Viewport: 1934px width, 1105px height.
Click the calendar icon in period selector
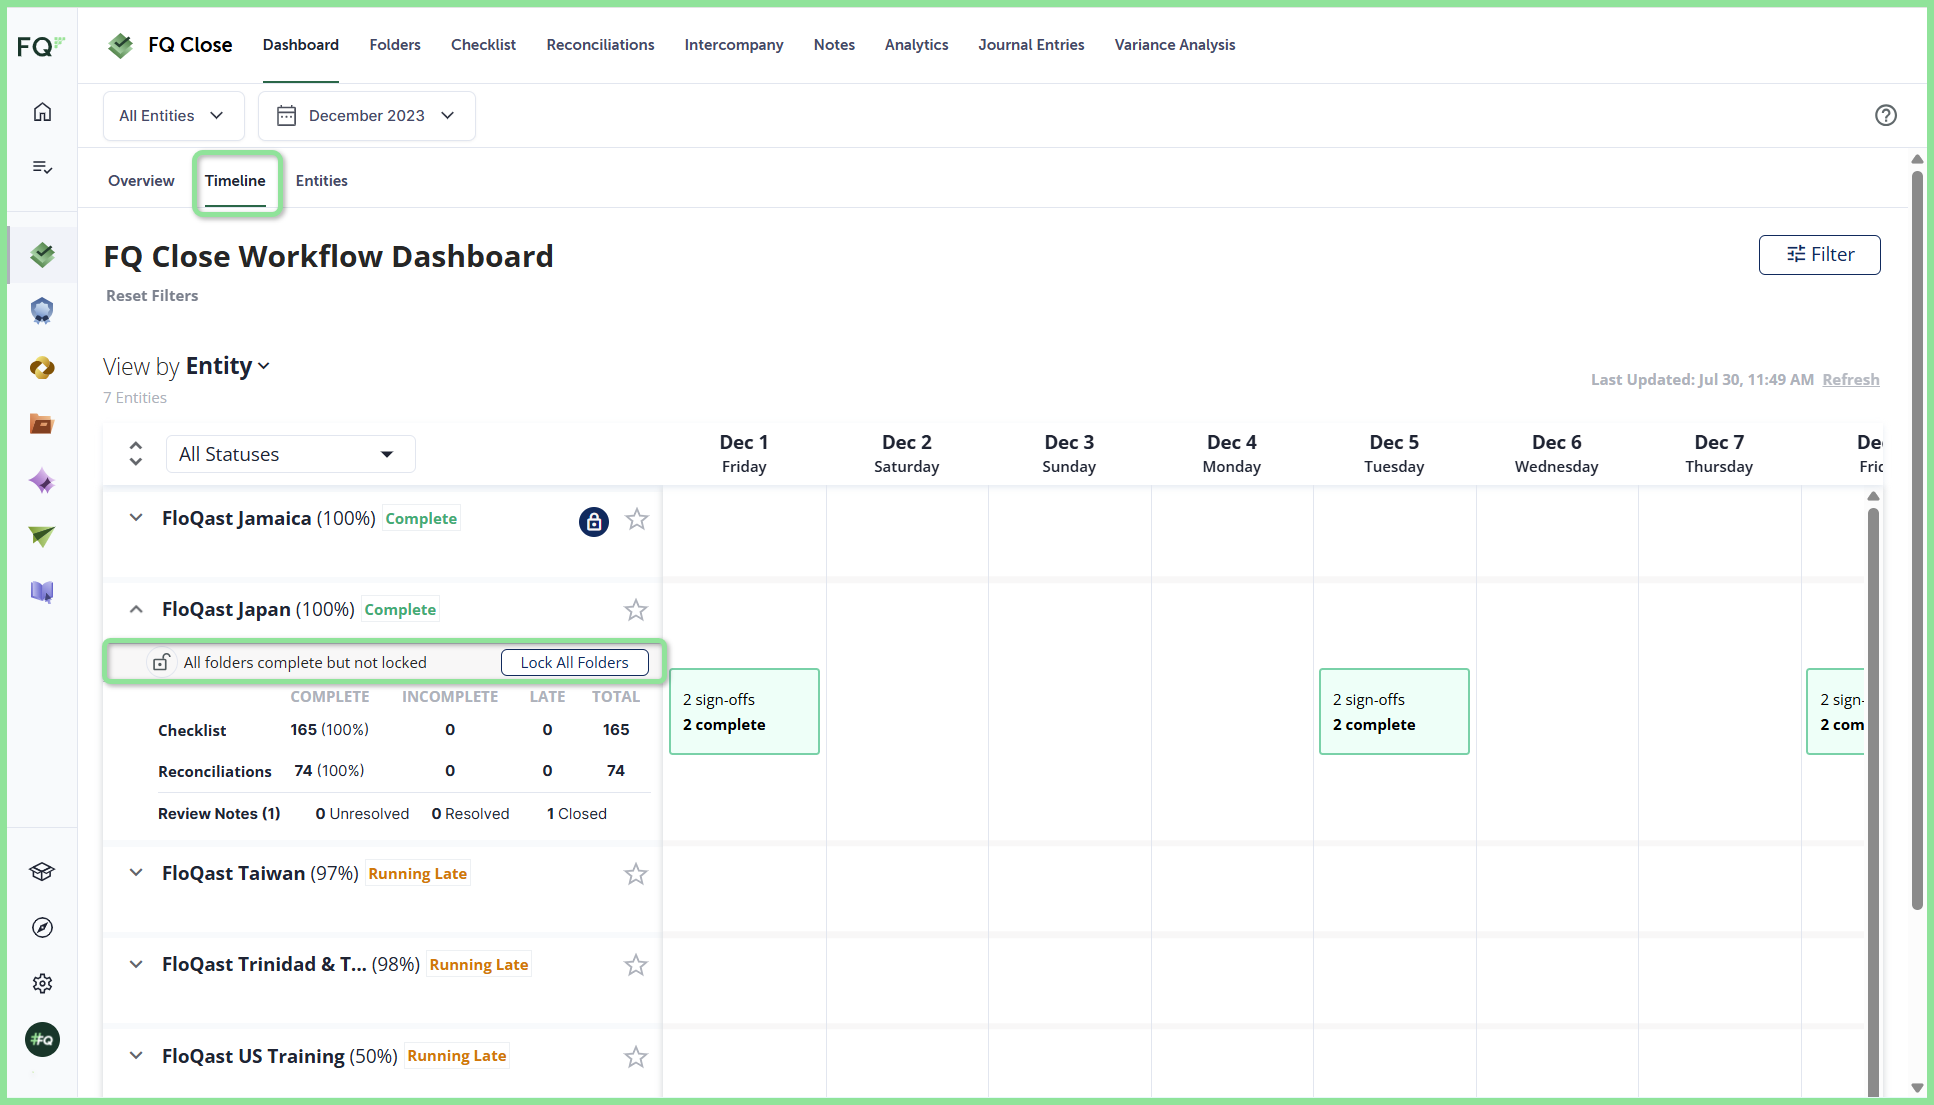click(286, 116)
